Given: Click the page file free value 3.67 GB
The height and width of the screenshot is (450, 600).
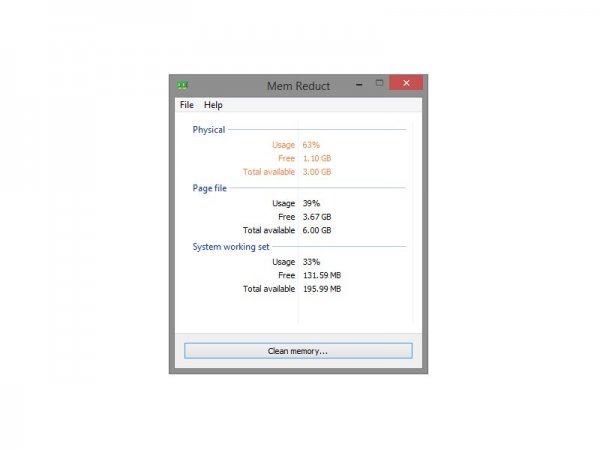Looking at the screenshot, I should click(x=317, y=217).
